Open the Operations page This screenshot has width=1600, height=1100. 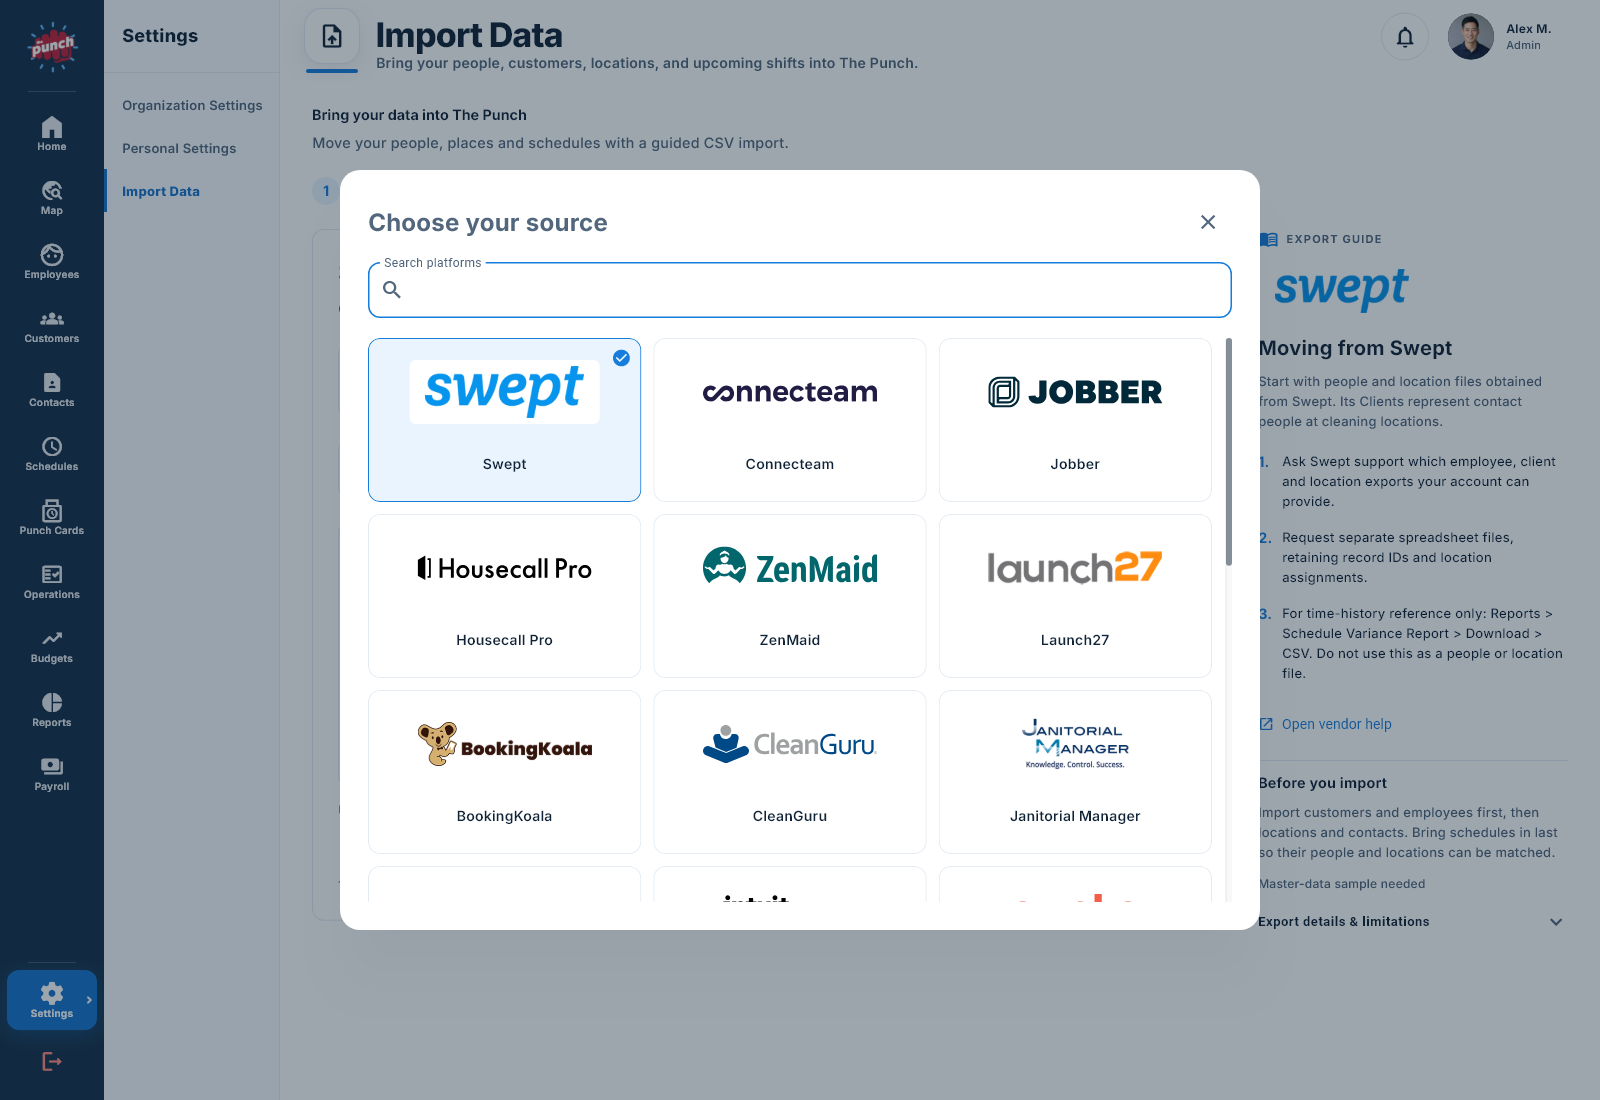[x=52, y=582]
